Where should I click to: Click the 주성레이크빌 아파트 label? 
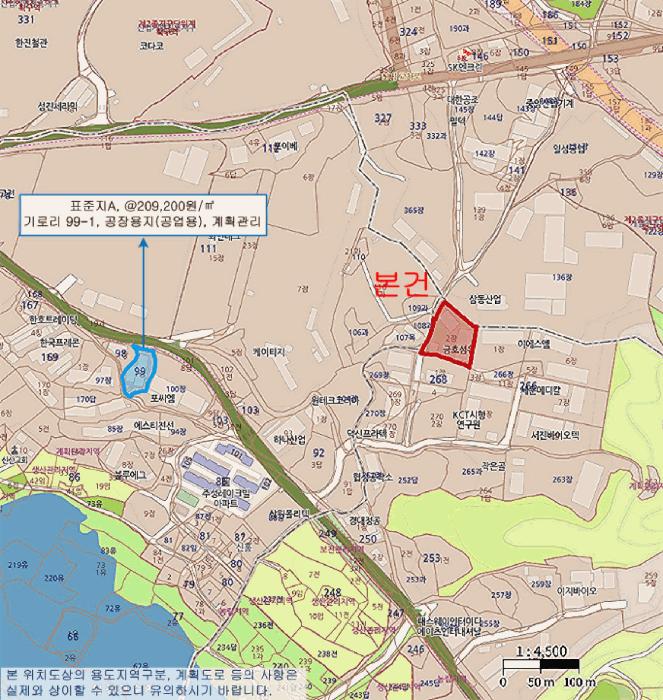click(x=226, y=499)
